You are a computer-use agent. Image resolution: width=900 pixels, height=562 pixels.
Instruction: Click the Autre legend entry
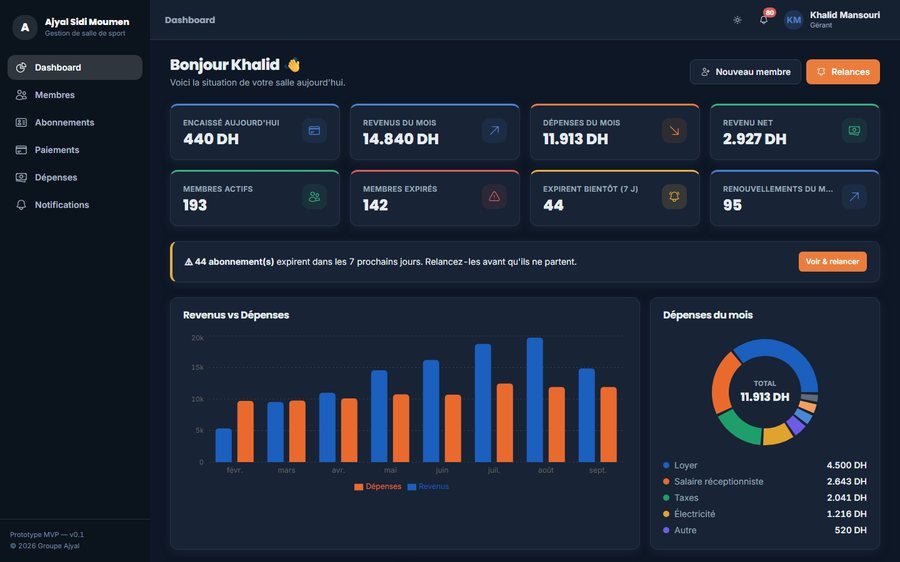[765, 530]
